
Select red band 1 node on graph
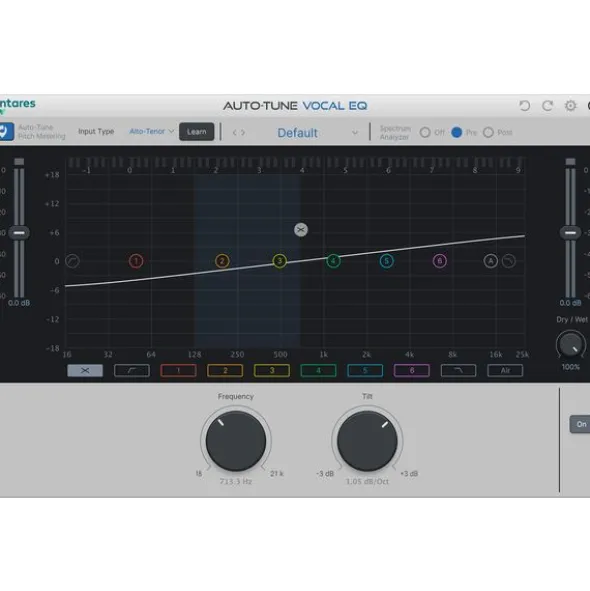pyautogui.click(x=136, y=261)
